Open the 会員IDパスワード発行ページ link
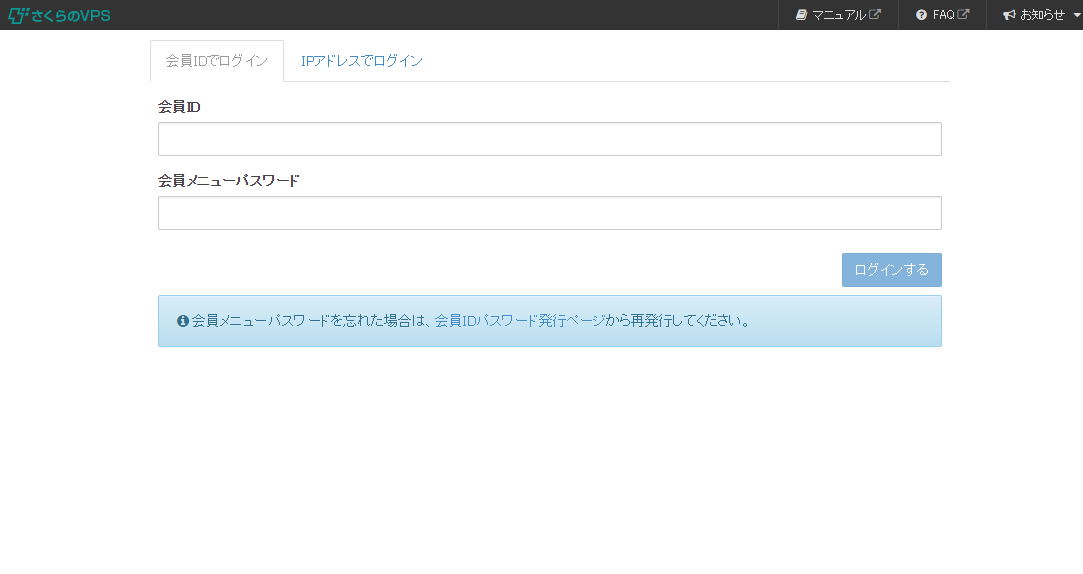 click(x=519, y=321)
